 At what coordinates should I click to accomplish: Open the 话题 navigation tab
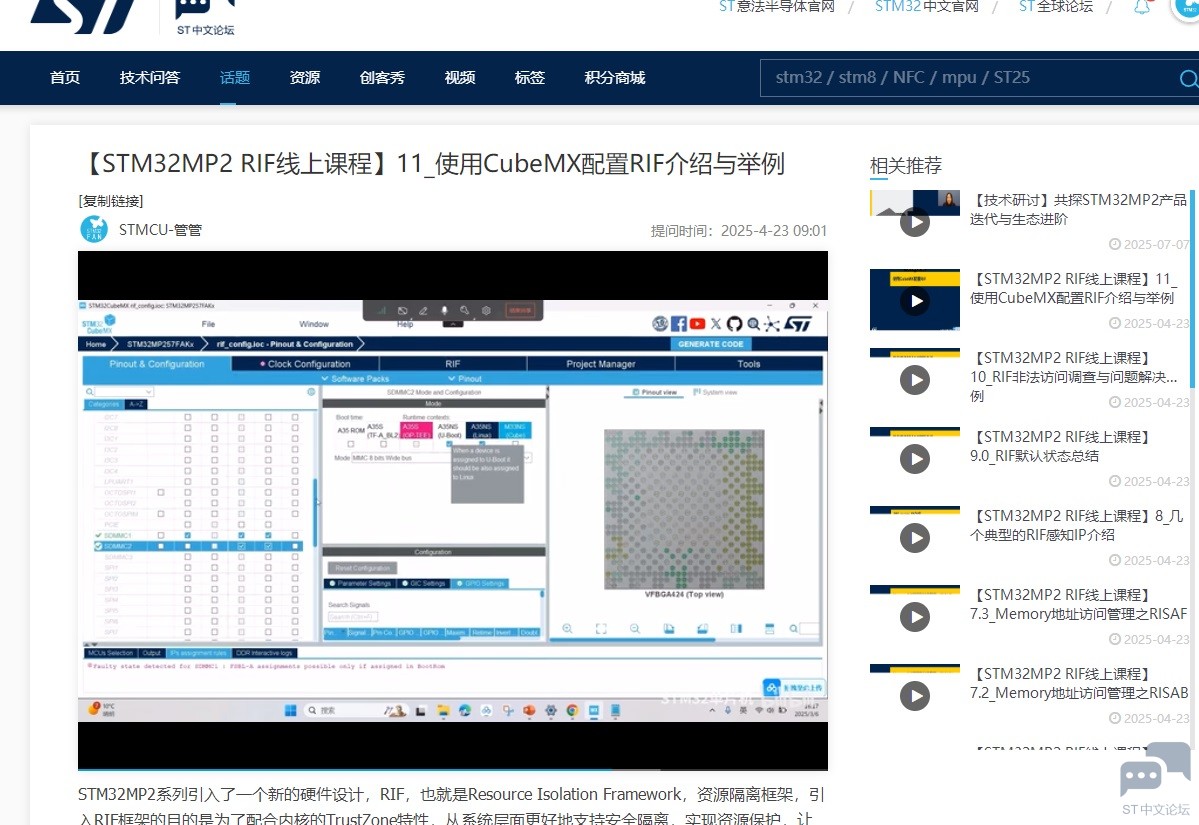pos(235,77)
